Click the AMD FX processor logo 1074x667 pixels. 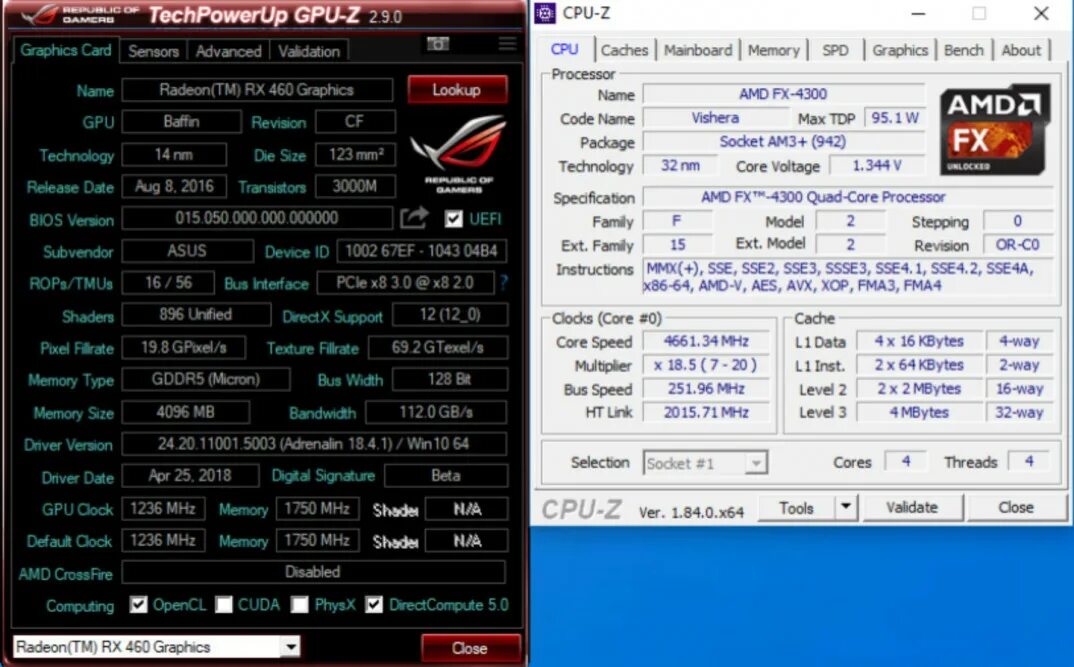point(995,129)
